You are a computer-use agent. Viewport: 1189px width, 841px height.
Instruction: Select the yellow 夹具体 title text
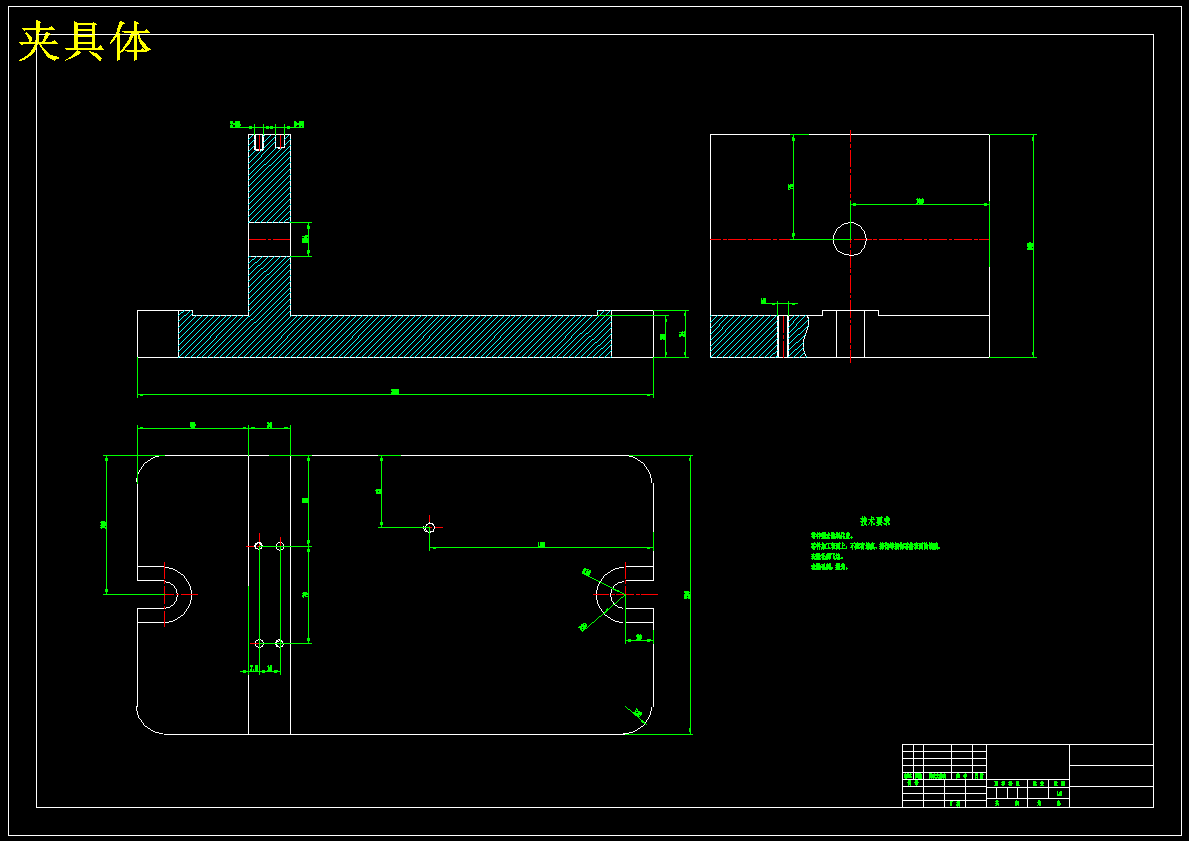click(85, 41)
